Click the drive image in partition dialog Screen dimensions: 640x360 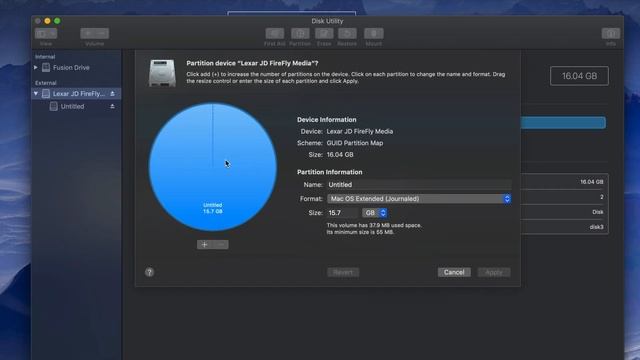[162, 73]
